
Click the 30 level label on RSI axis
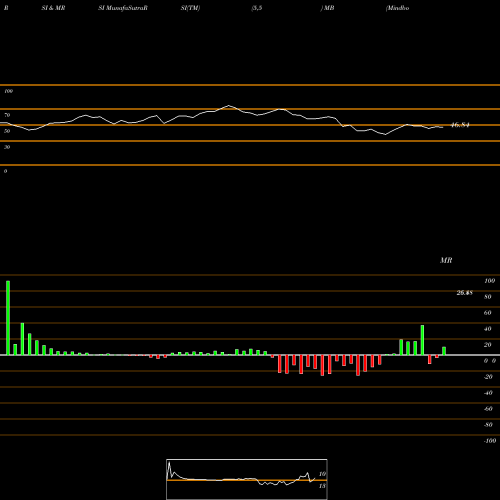pyautogui.click(x=7, y=147)
